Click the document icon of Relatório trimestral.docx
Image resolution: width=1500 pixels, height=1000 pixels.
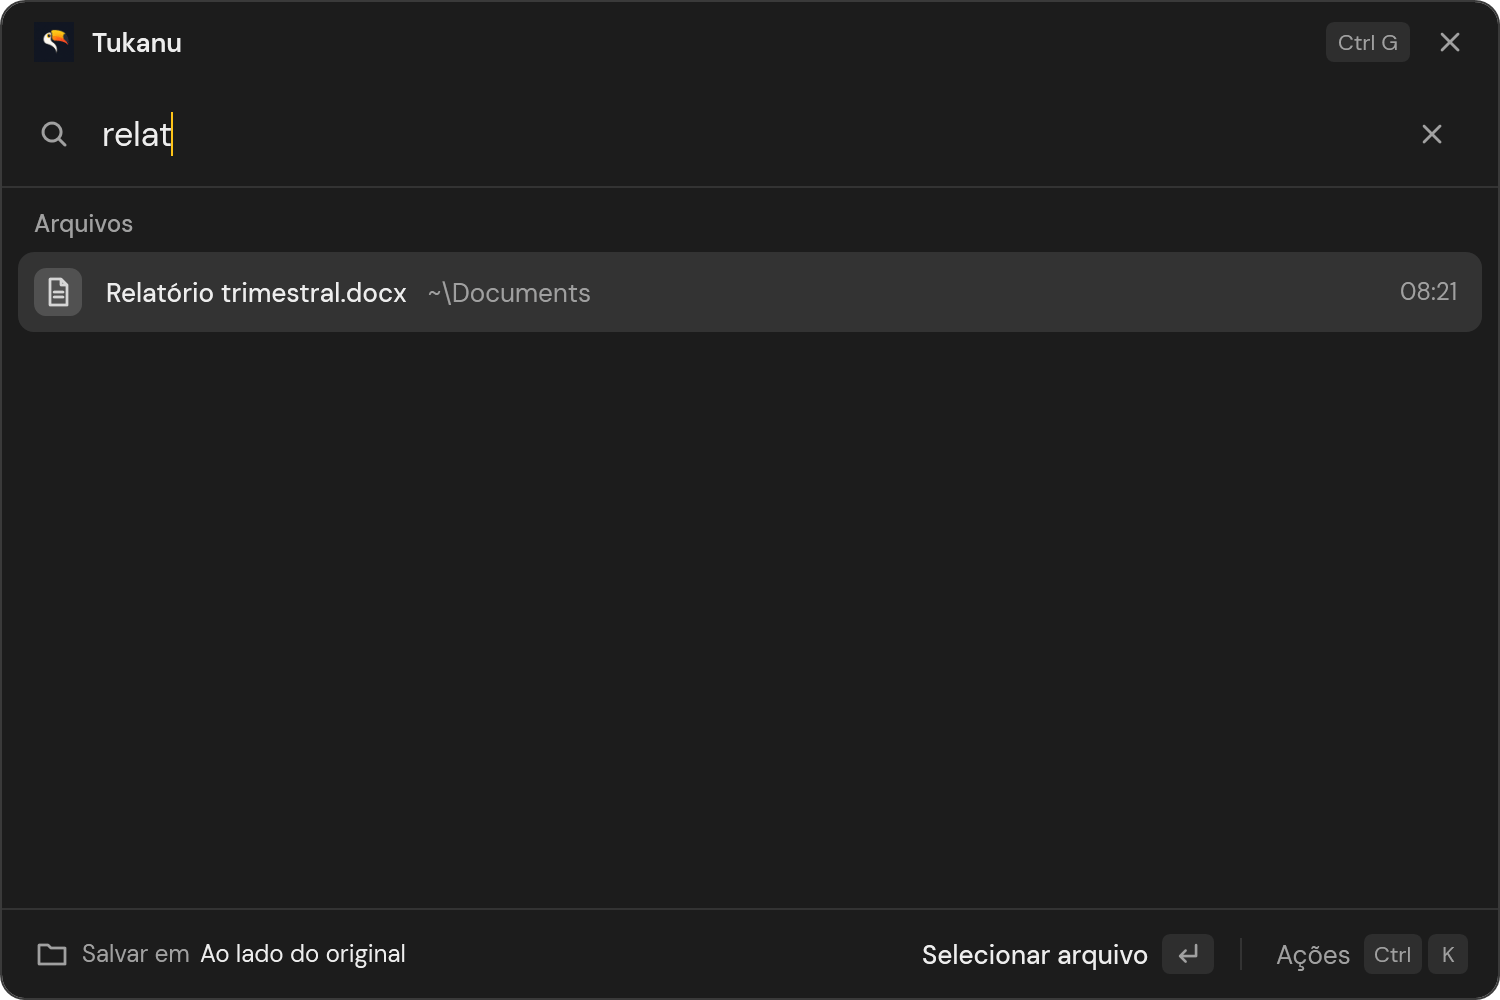coord(58,292)
